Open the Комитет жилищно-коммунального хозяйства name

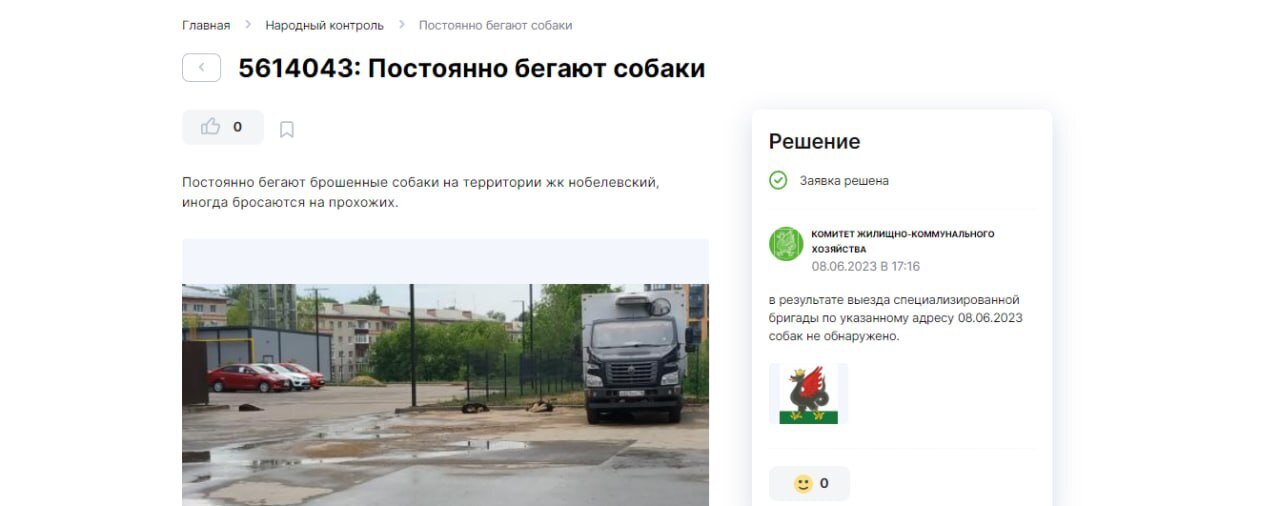(x=903, y=241)
